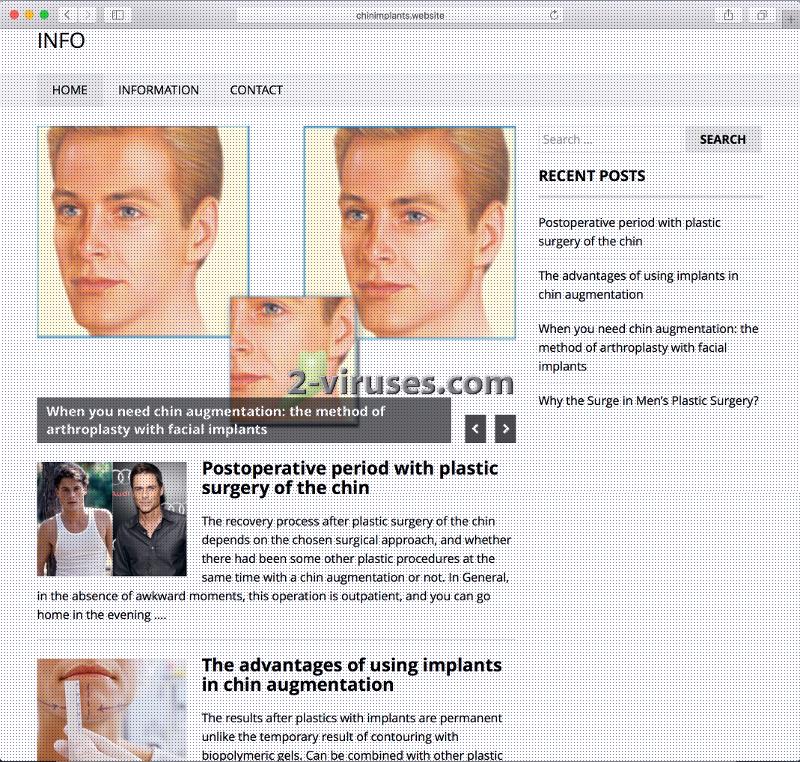Open Why the Surge in Men's Plastic Surgery
This screenshot has height=762, width=800.
[x=648, y=399]
